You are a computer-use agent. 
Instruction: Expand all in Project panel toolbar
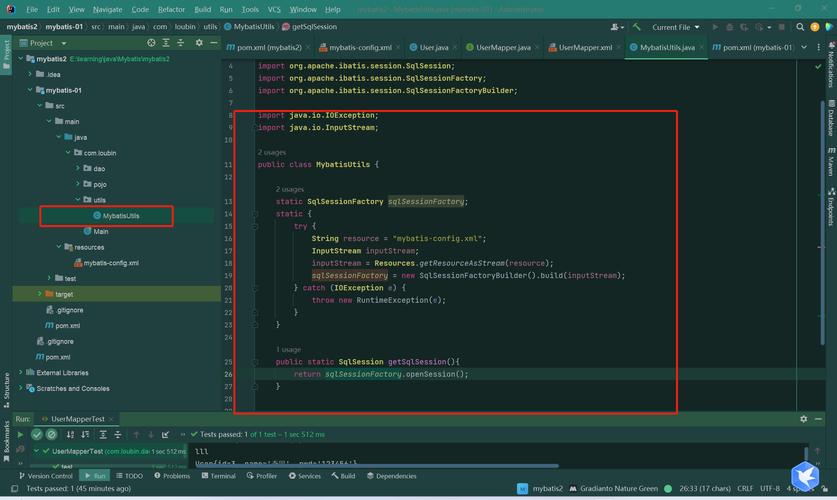click(x=166, y=43)
